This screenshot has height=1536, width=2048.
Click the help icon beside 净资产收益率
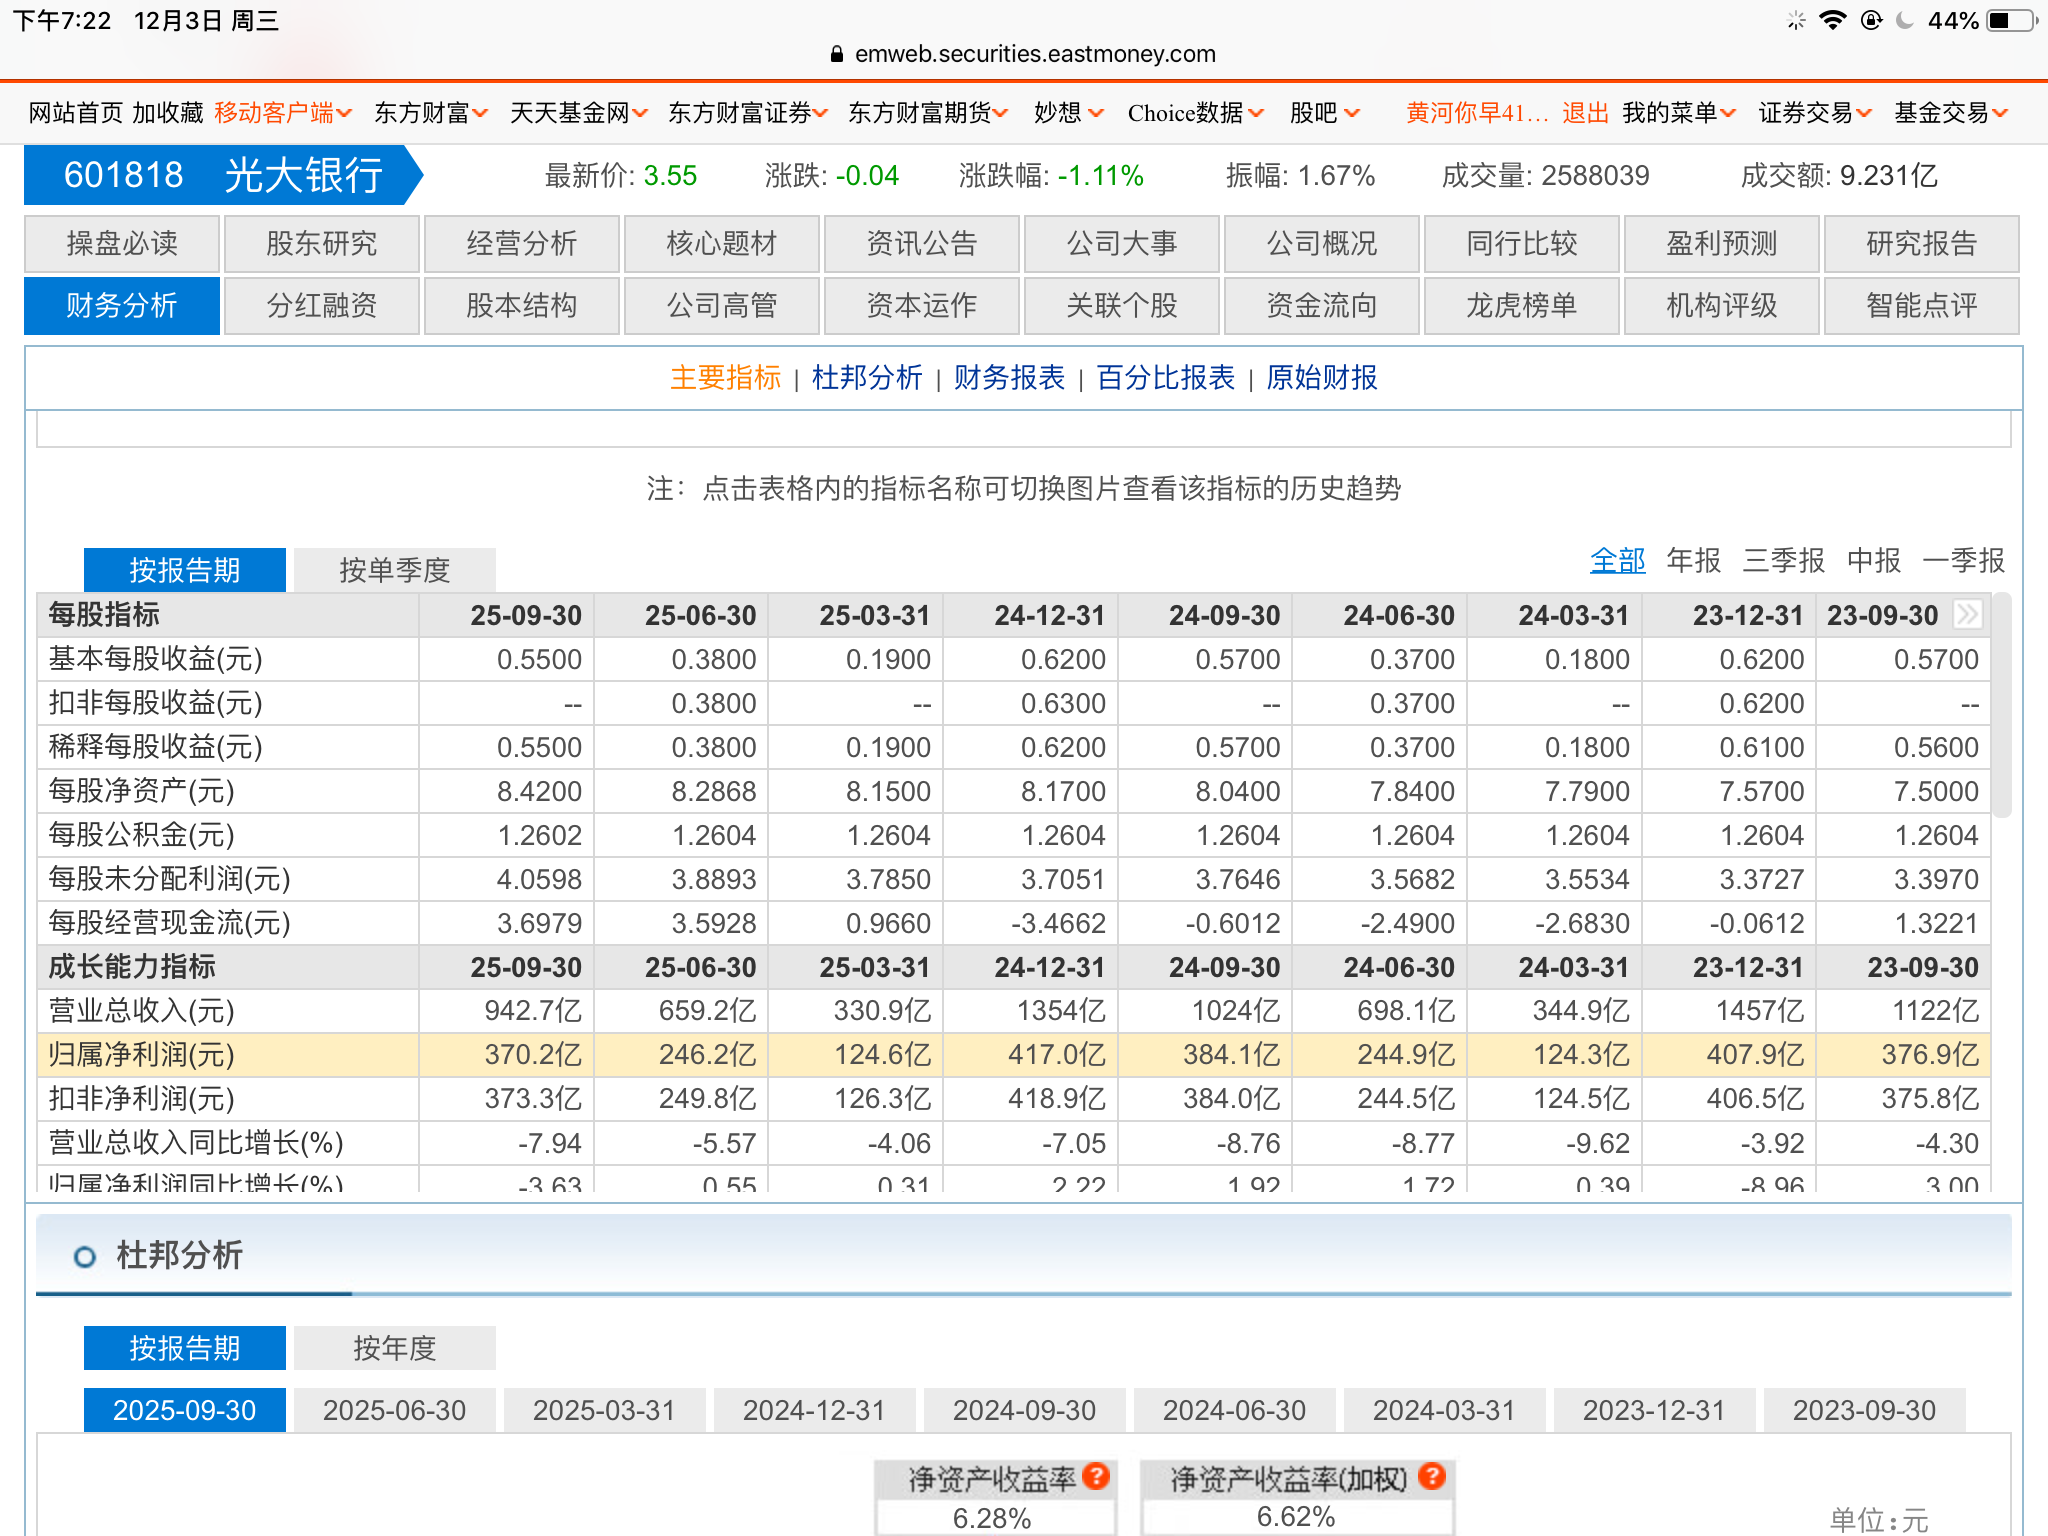pos(1096,1476)
